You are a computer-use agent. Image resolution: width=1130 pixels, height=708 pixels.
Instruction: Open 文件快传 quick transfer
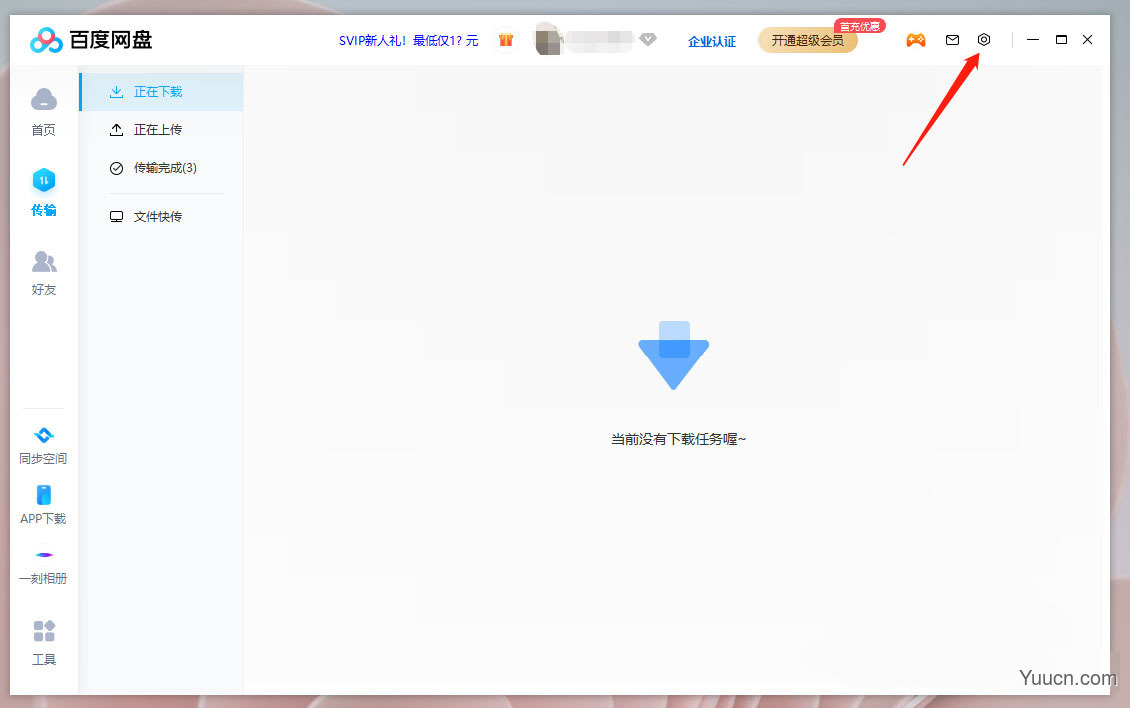tap(161, 216)
